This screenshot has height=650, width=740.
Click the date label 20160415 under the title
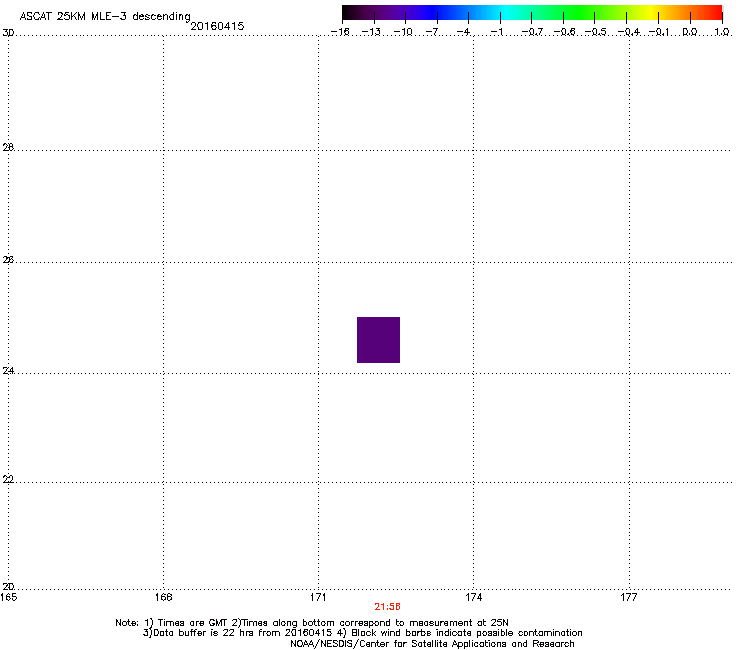point(217,26)
